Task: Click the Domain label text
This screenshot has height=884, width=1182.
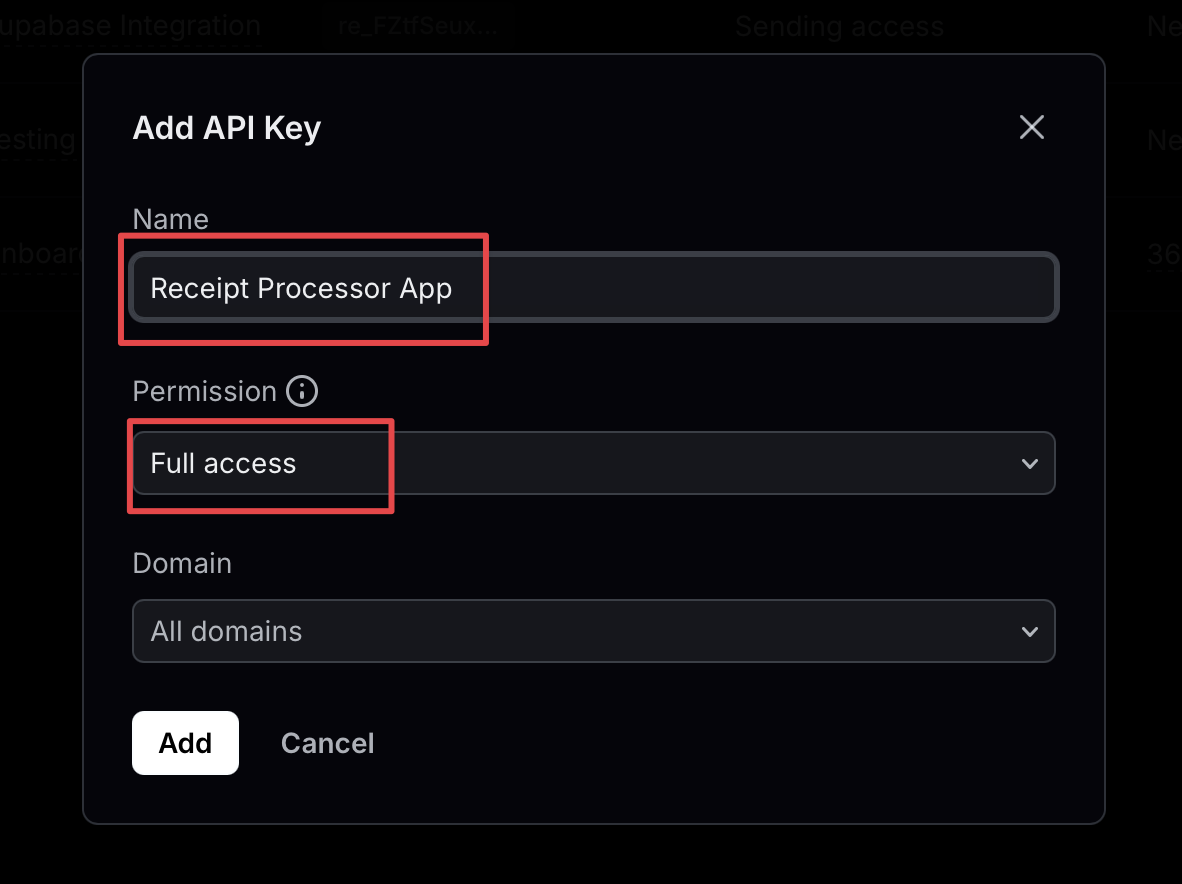Action: coord(182,563)
